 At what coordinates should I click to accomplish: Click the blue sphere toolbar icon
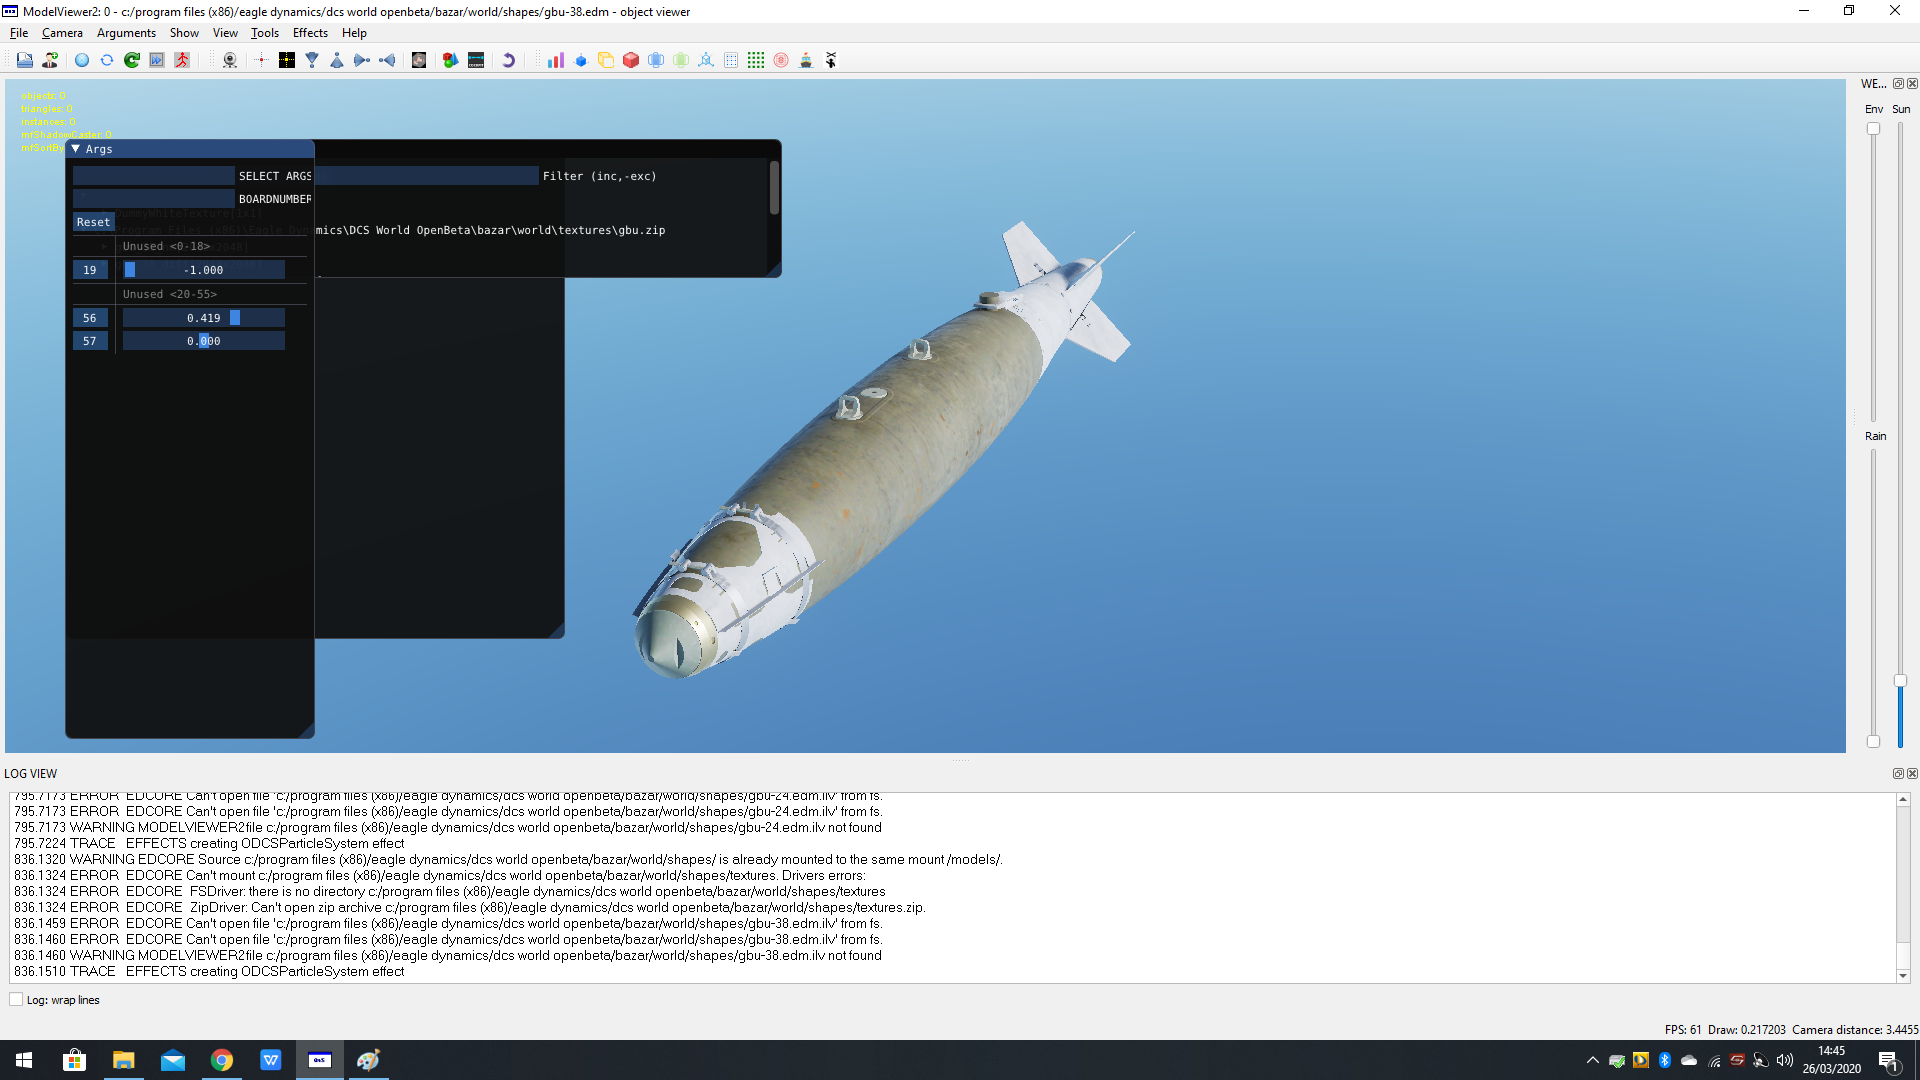point(82,60)
